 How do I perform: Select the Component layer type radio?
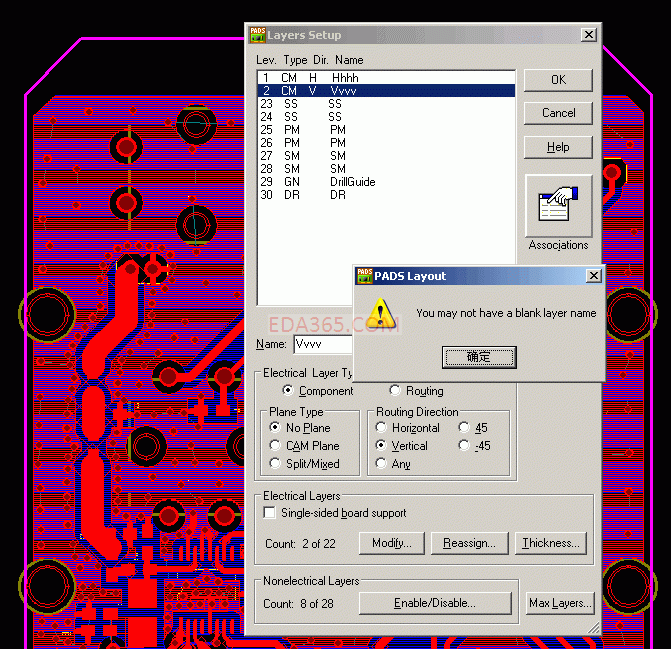tap(288, 390)
